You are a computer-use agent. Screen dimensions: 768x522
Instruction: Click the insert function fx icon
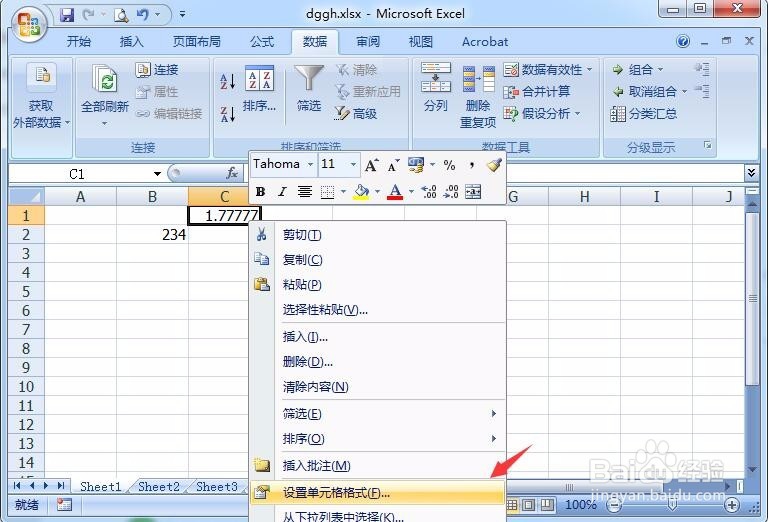(232, 173)
